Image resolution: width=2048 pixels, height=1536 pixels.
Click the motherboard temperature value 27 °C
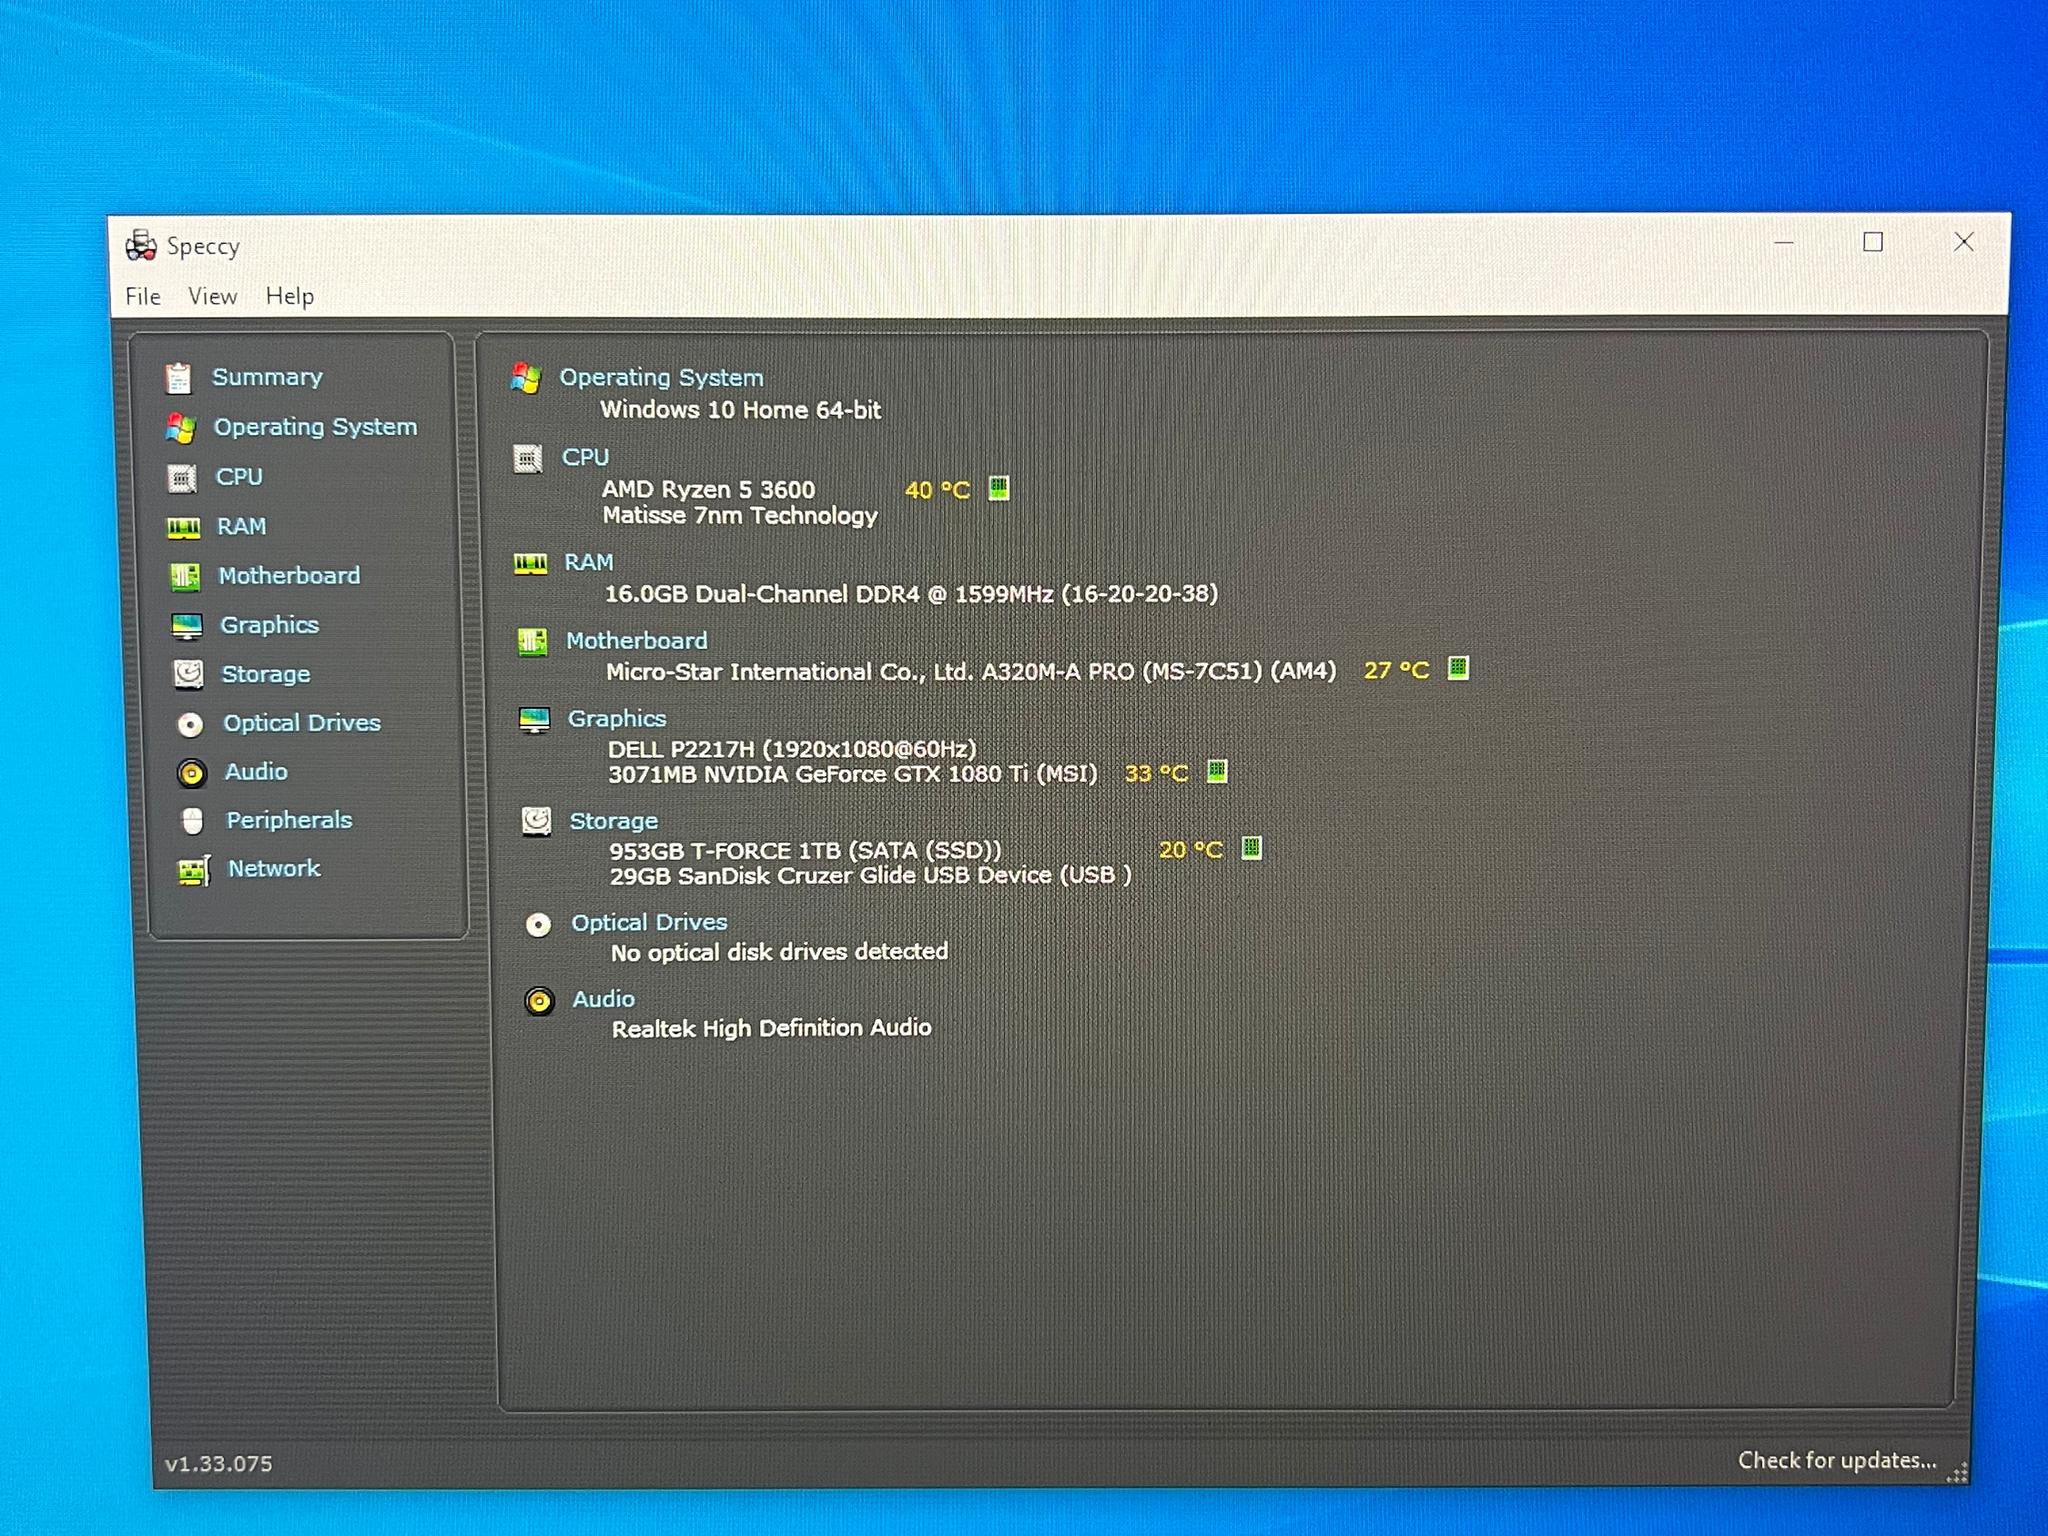tap(1396, 670)
